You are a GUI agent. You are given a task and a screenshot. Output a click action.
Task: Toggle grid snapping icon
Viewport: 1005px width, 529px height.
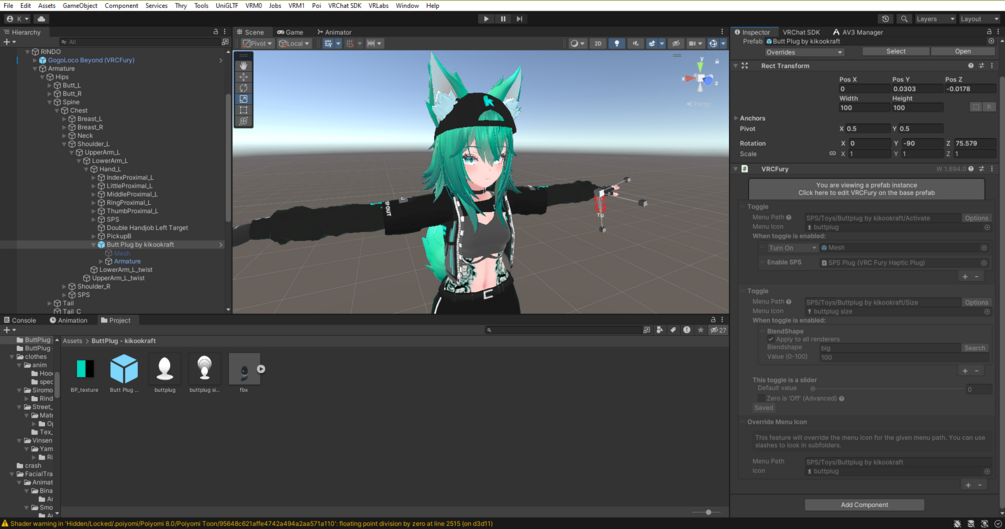point(350,44)
